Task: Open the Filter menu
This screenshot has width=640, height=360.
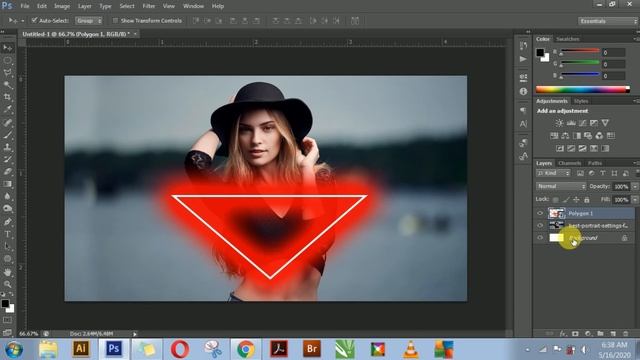Action: tap(149, 6)
